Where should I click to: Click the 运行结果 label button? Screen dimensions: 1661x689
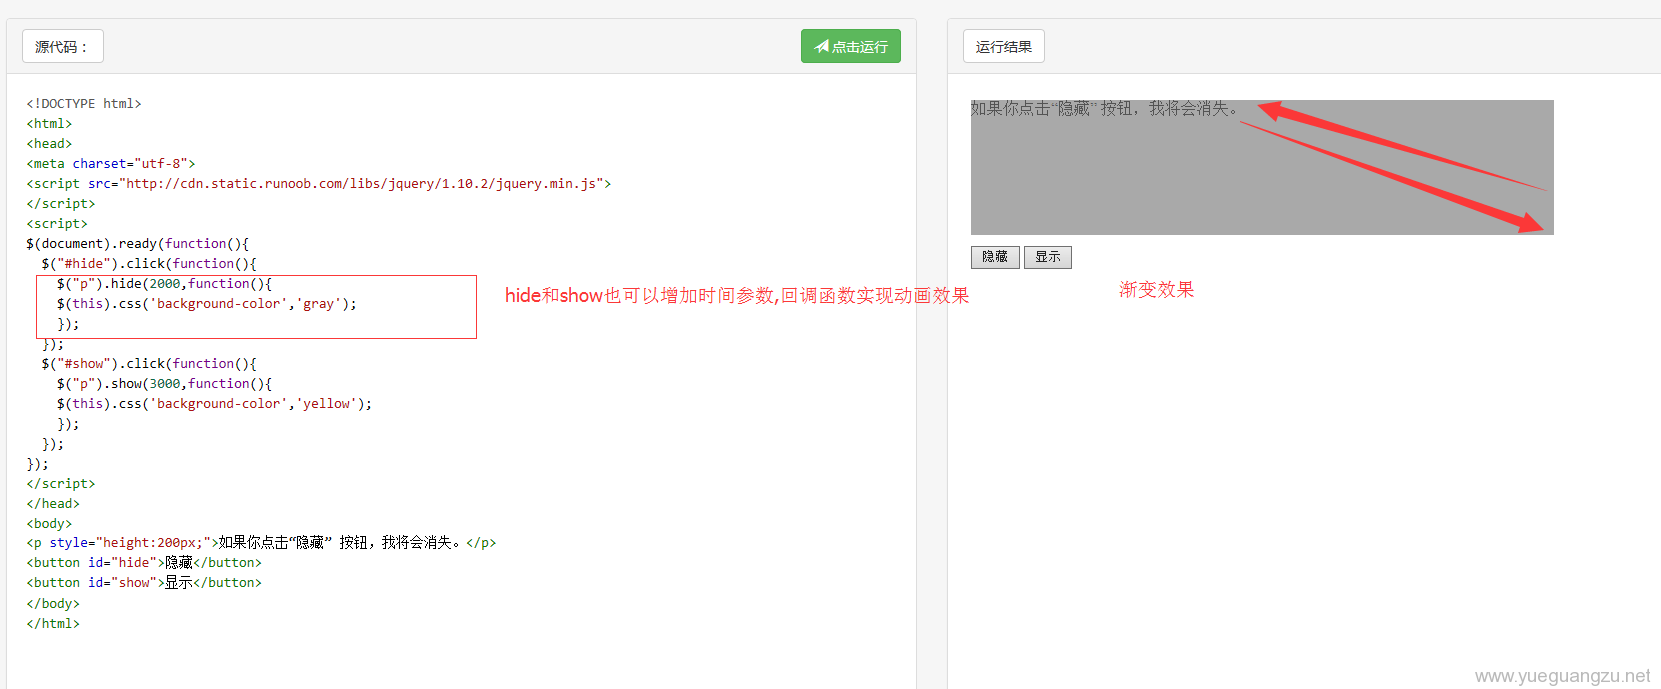click(1003, 46)
